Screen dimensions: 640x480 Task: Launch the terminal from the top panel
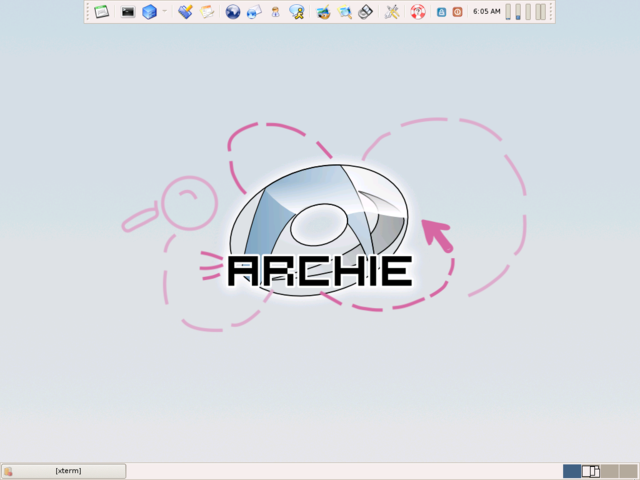128,12
